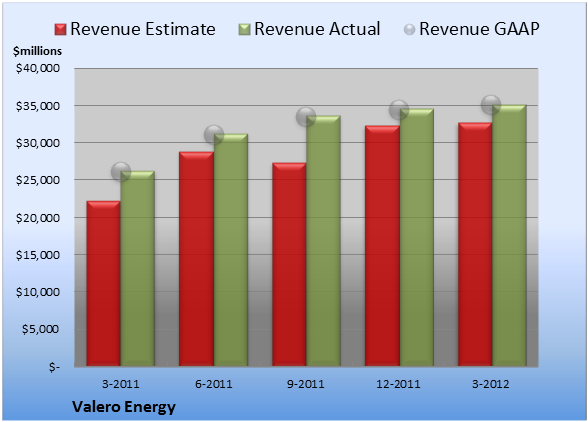The image size is (588, 422).
Task: Click the red estimate bar for 12-2011
Action: pyautogui.click(x=382, y=246)
